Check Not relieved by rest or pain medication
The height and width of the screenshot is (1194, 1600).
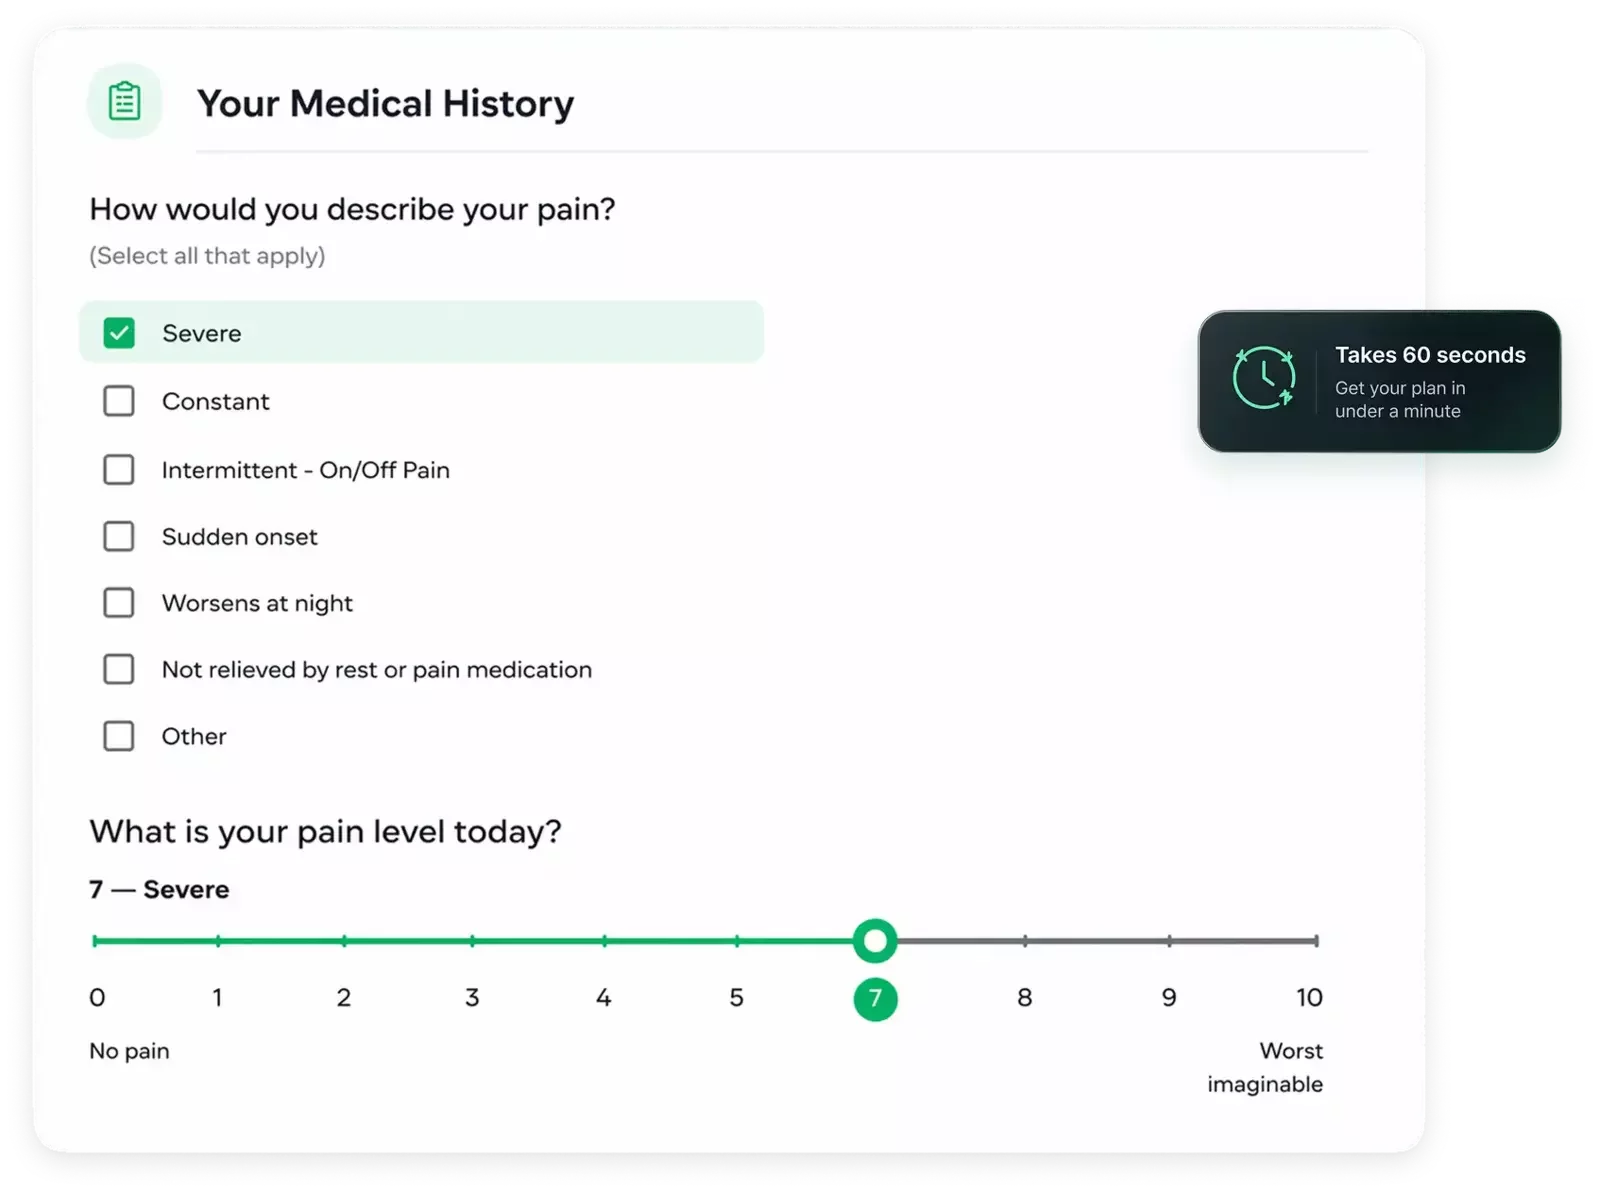(119, 669)
